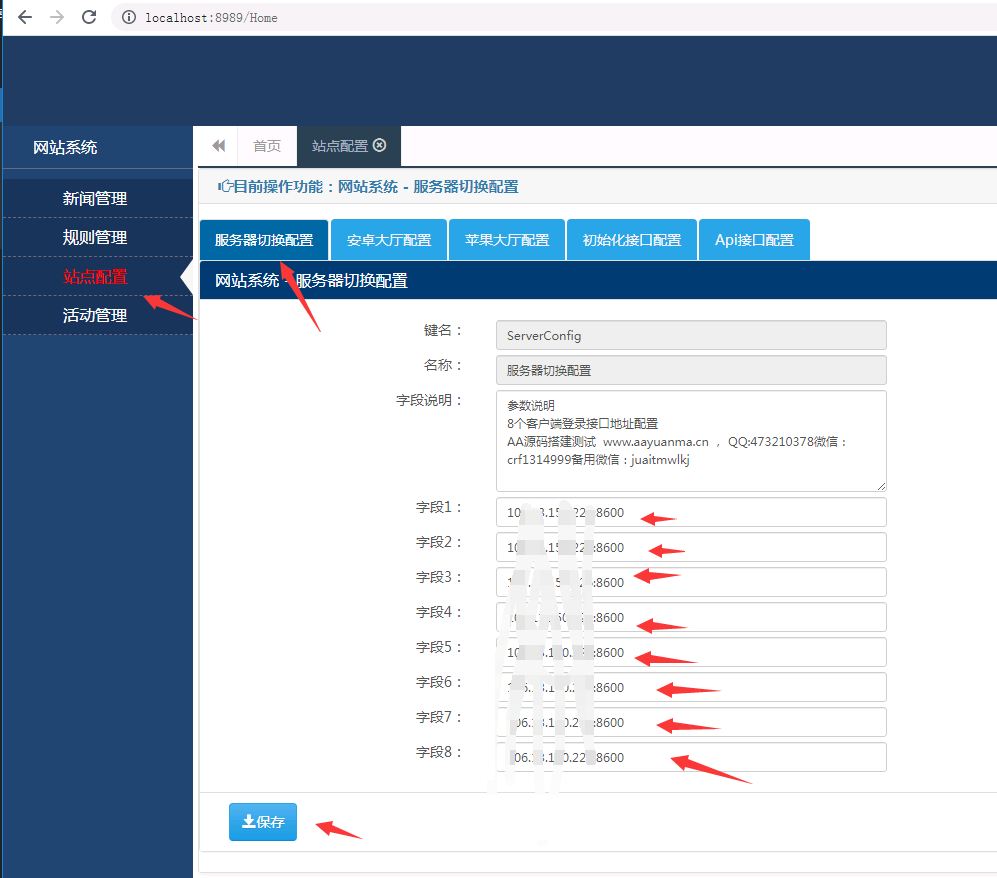Click the 保存 button to save
Viewport: 997px width, 878px height.
point(262,821)
